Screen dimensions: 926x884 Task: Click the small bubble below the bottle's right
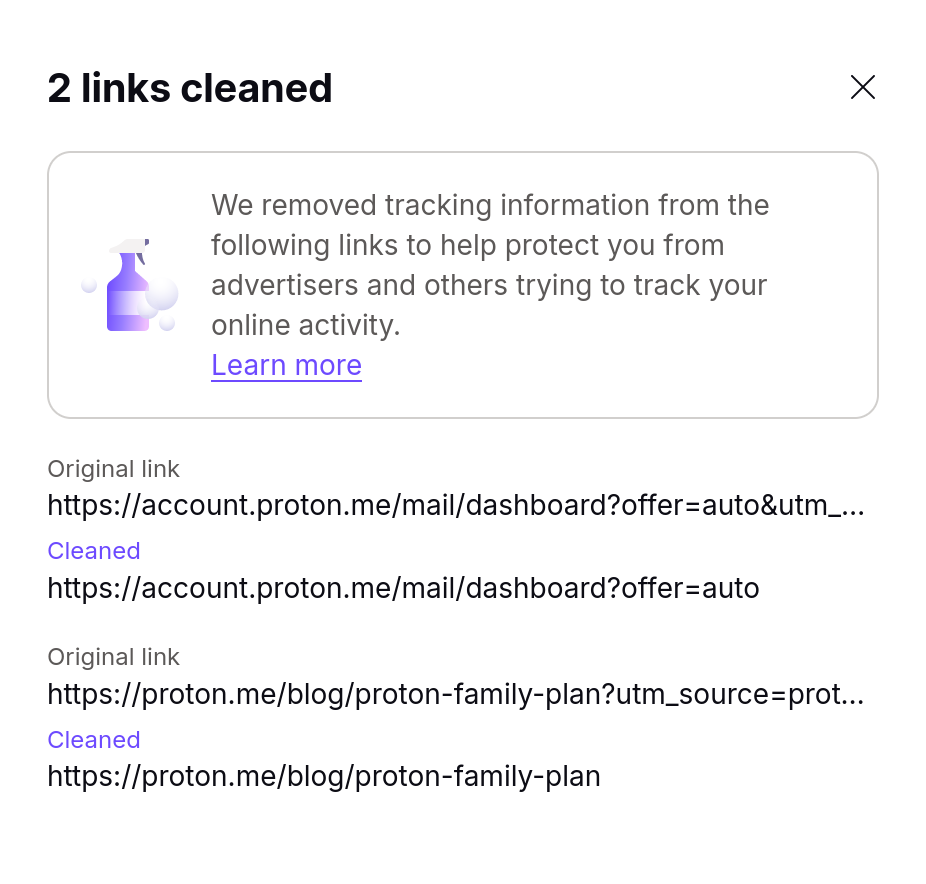[x=167, y=323]
